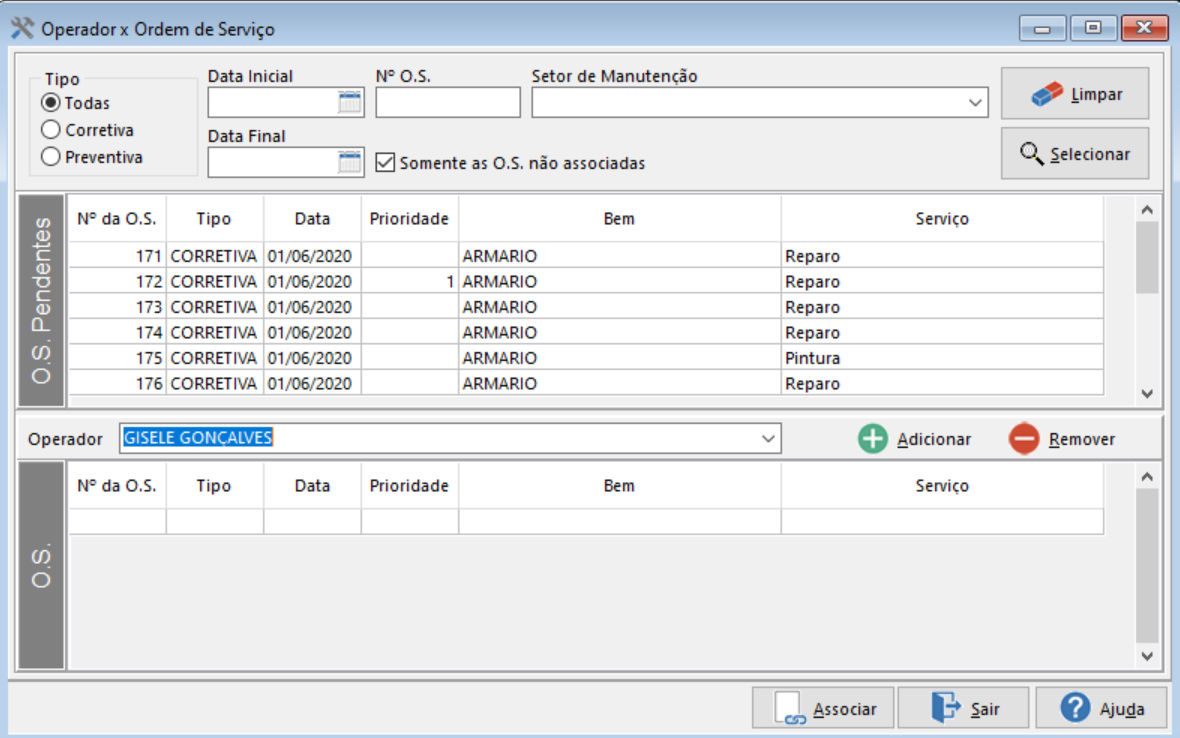The image size is (1180, 738).
Task: Click the green plus Adicionar icon
Action: (x=873, y=439)
